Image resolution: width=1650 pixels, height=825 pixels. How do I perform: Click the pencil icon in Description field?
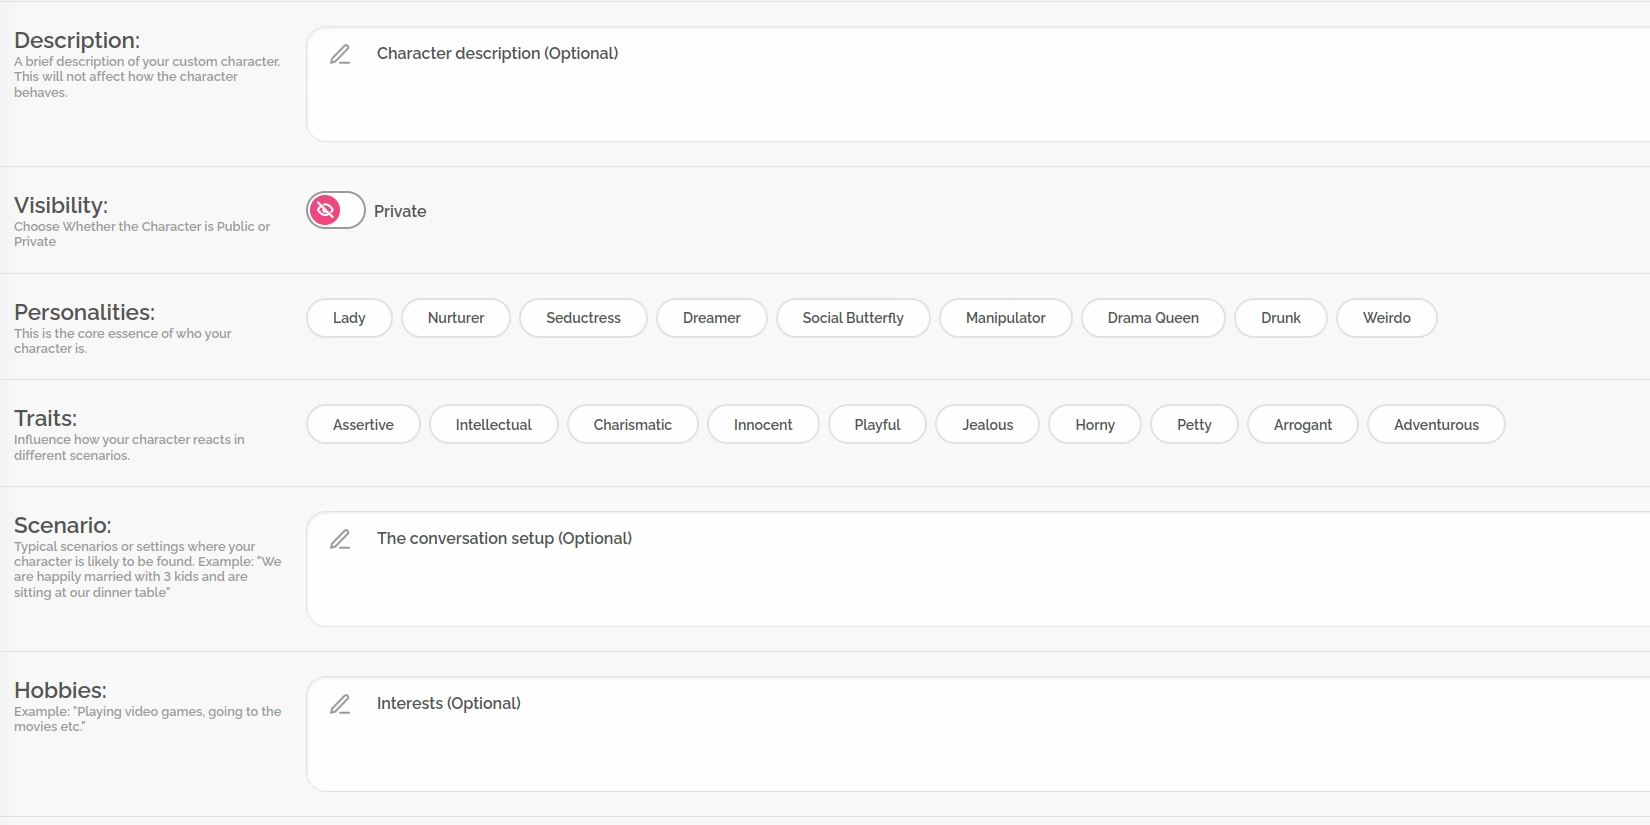(x=340, y=54)
